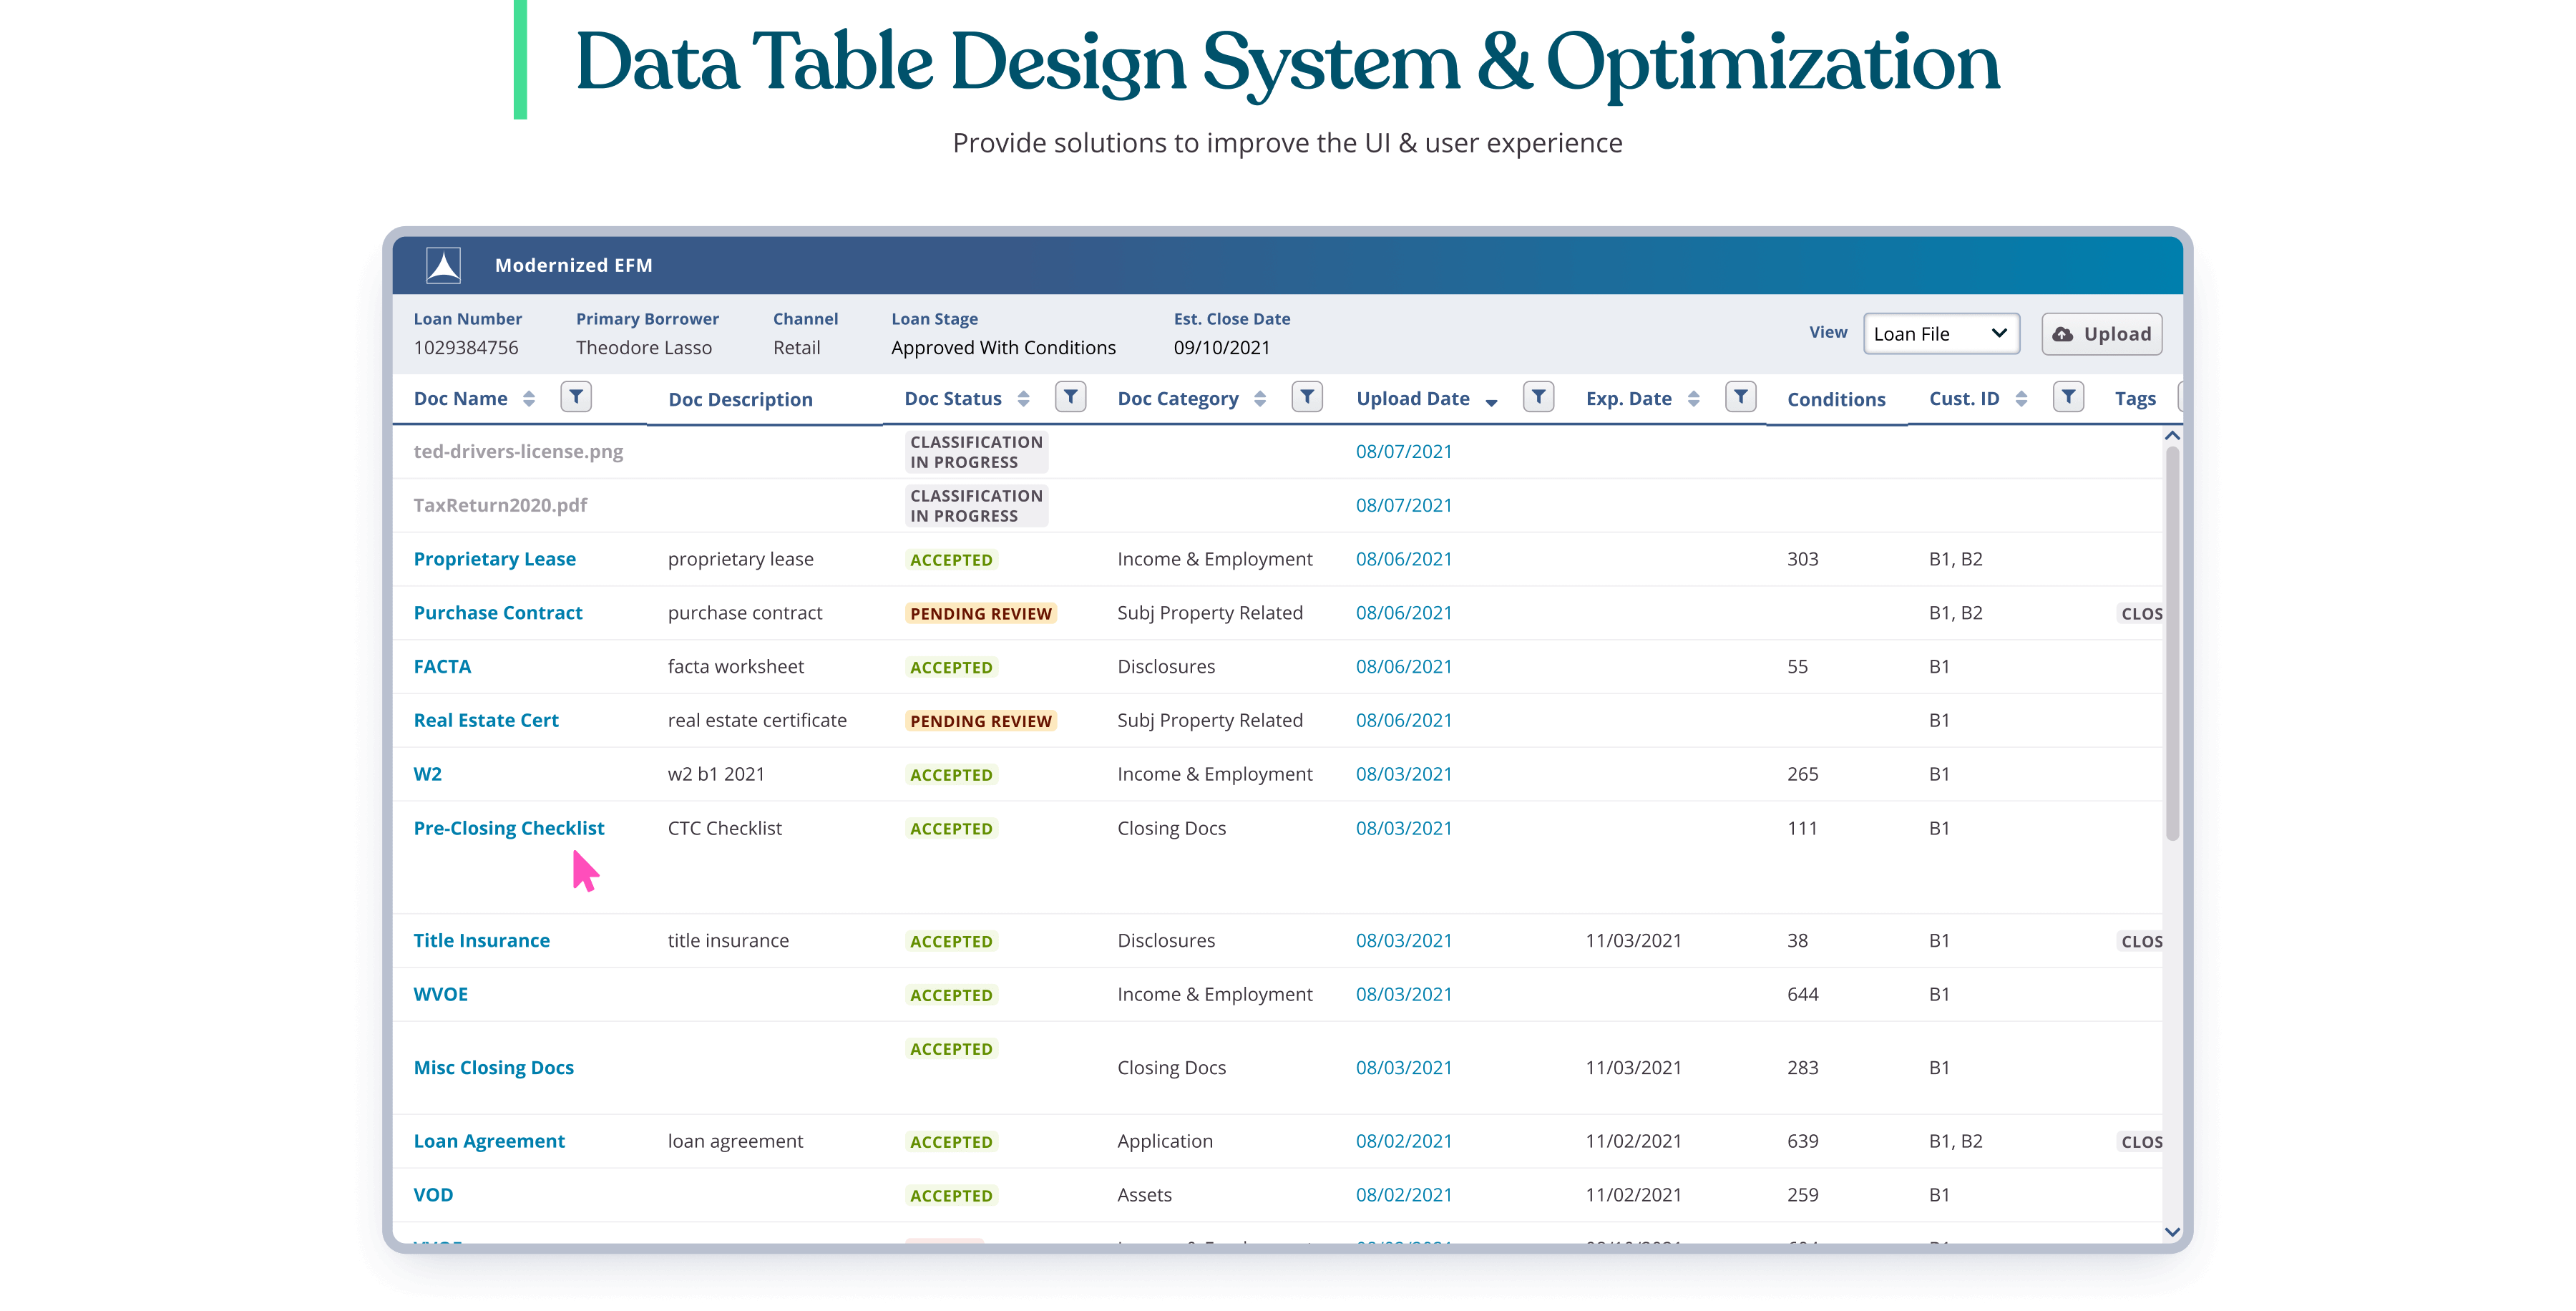Image resolution: width=2576 pixels, height=1311 pixels.
Task: Open the Upload Date filter icon
Action: 1538,397
